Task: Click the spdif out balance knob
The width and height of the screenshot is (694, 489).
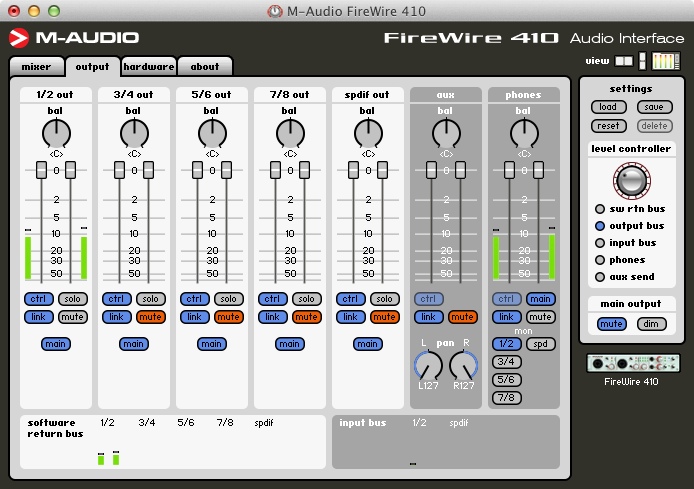Action: point(368,133)
